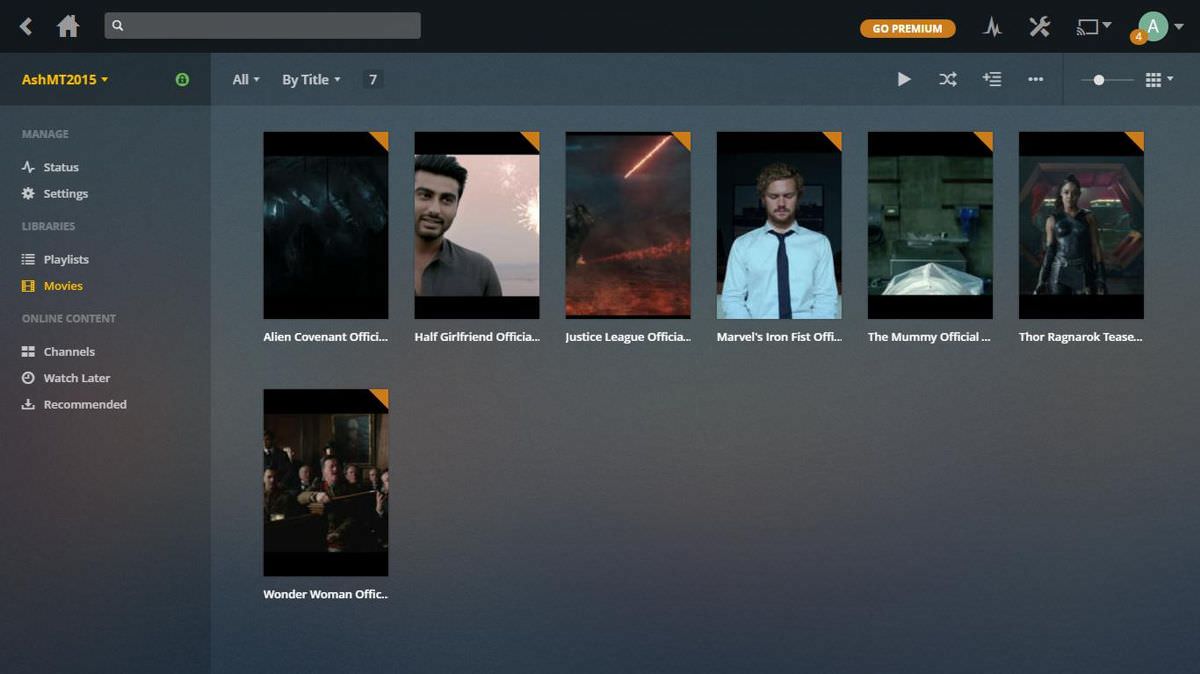Open Settings in the sidebar
1200x674 pixels.
pos(66,194)
